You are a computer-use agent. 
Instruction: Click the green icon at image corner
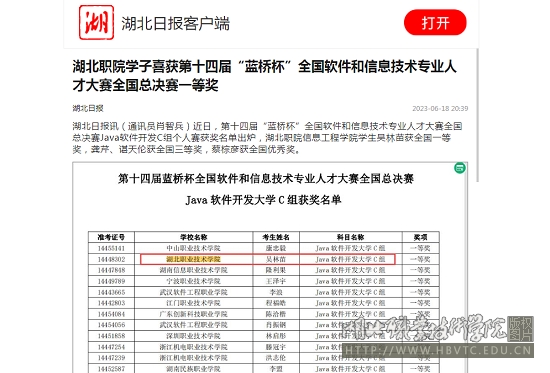tap(460, 168)
